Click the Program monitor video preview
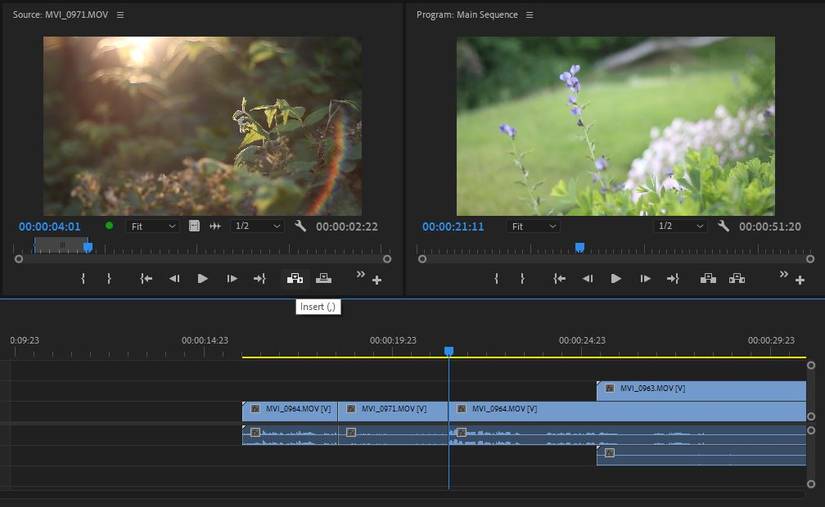 click(x=616, y=126)
